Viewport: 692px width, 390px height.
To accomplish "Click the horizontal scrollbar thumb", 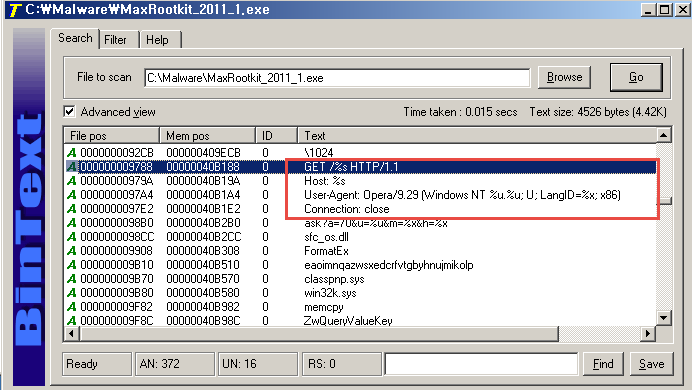I will [319, 334].
